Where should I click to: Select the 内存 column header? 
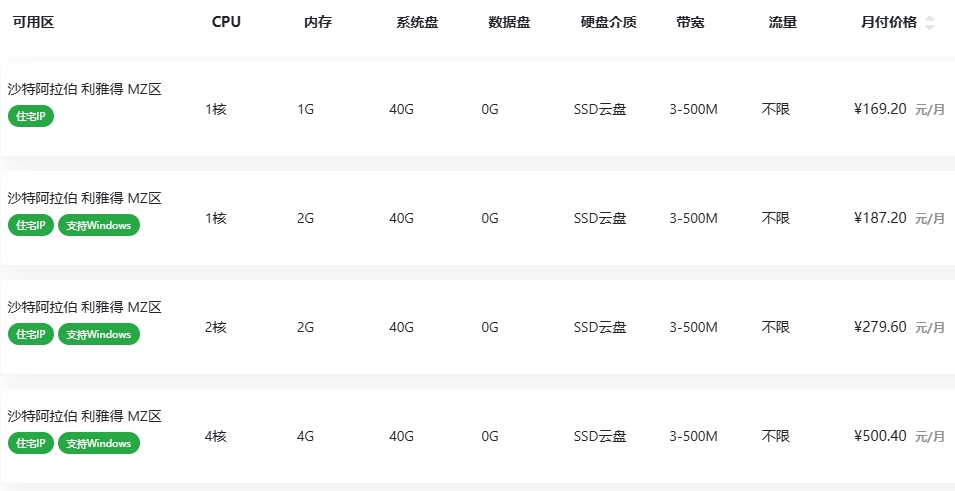tap(318, 23)
